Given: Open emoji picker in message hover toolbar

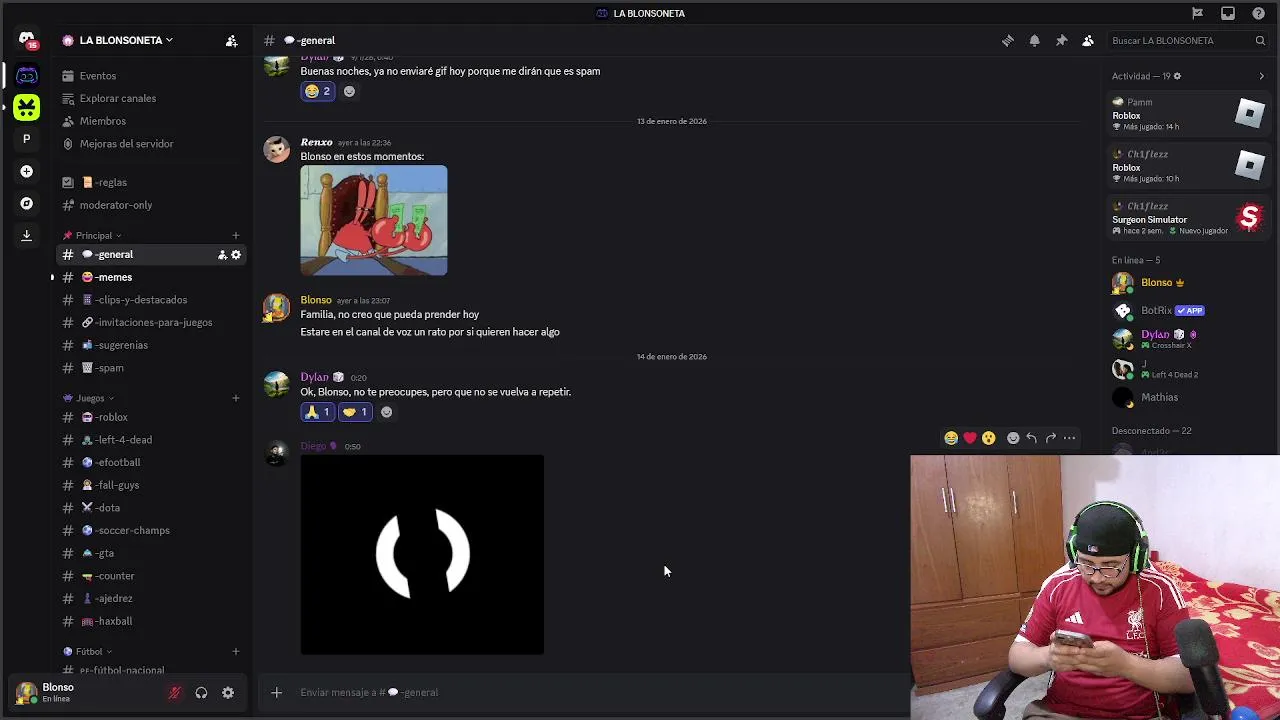Looking at the screenshot, I should (x=1013, y=438).
